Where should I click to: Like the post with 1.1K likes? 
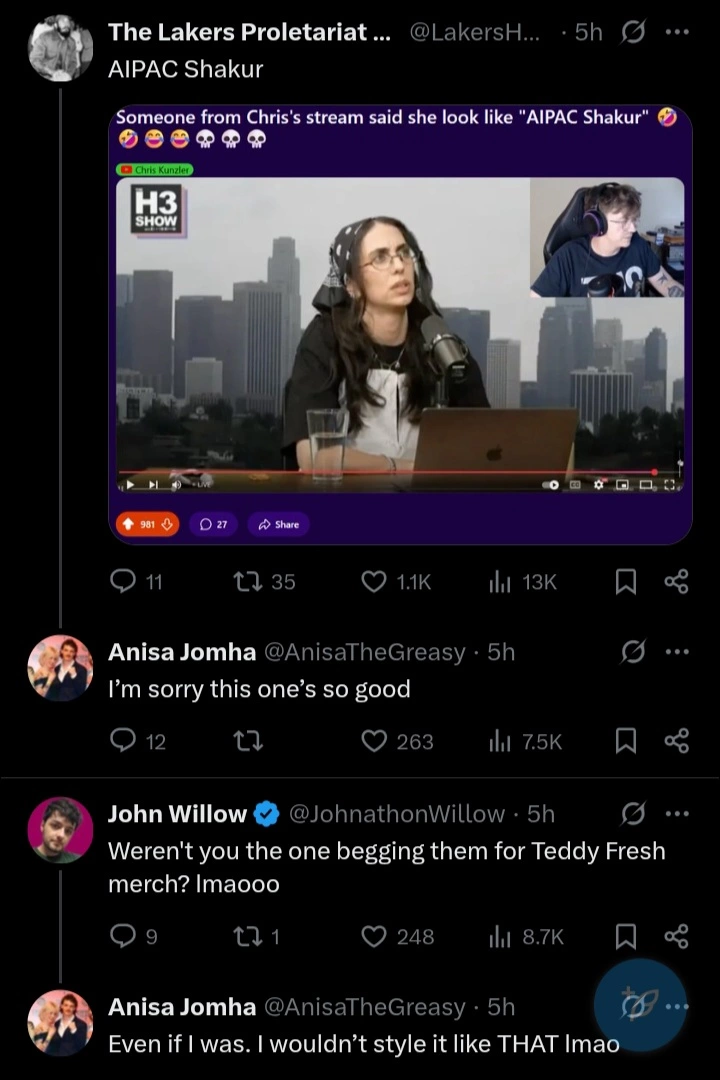coord(396,582)
